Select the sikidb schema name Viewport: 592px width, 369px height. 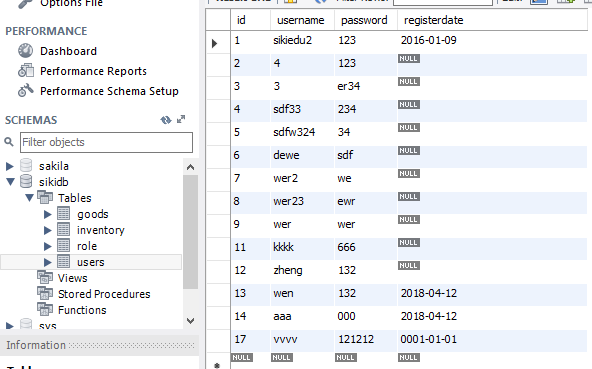click(x=54, y=182)
